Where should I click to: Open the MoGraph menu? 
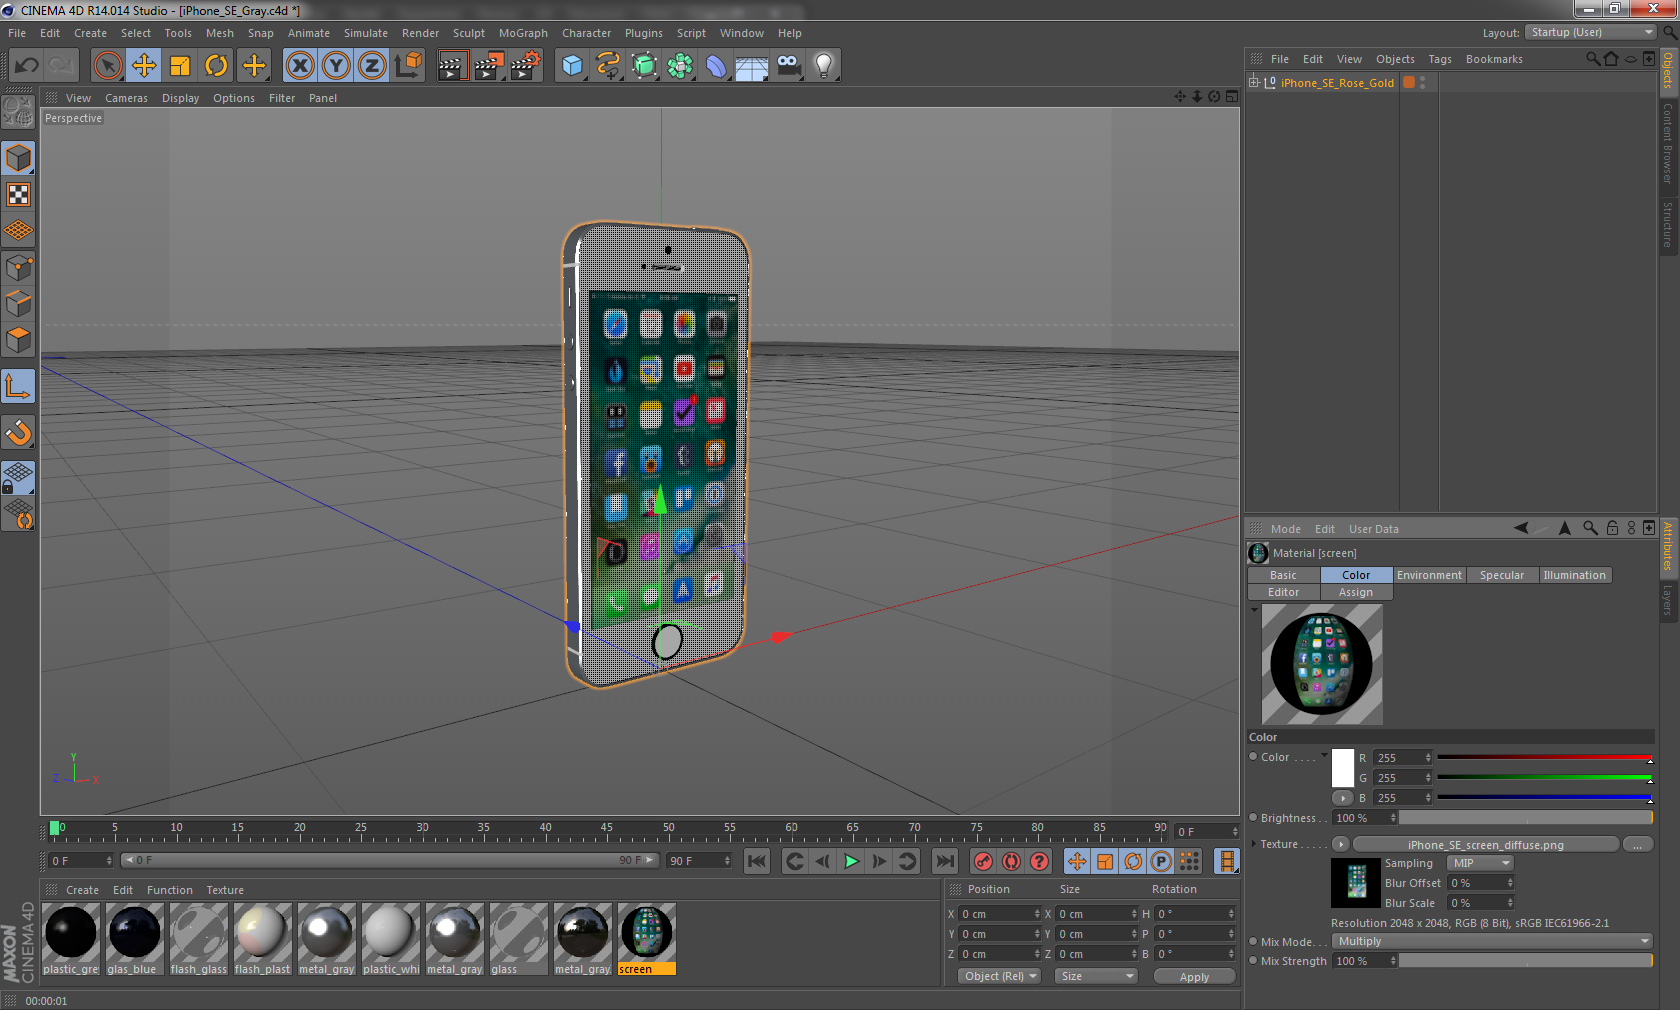tap(523, 33)
